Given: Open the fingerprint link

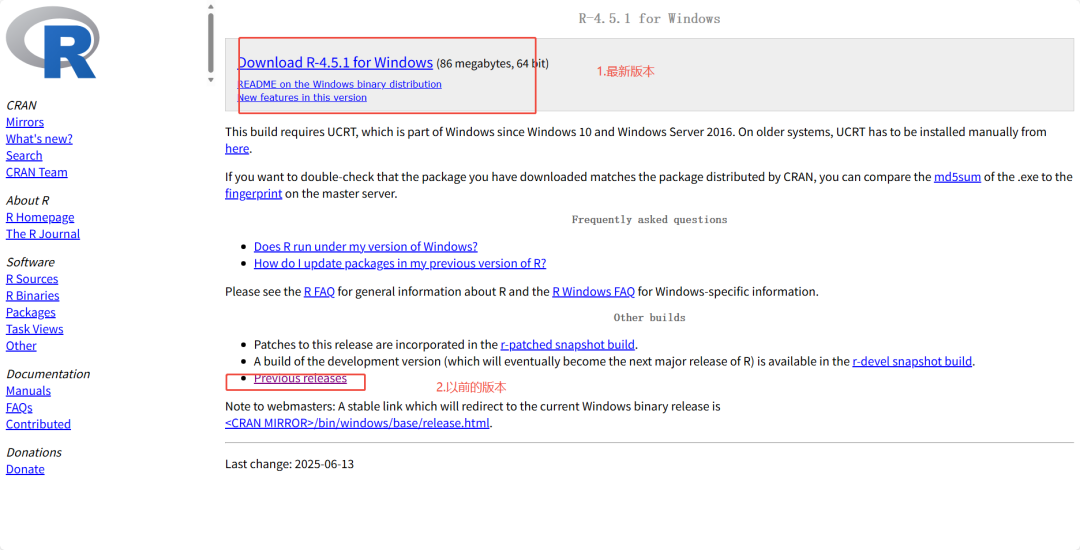Looking at the screenshot, I should [x=253, y=193].
